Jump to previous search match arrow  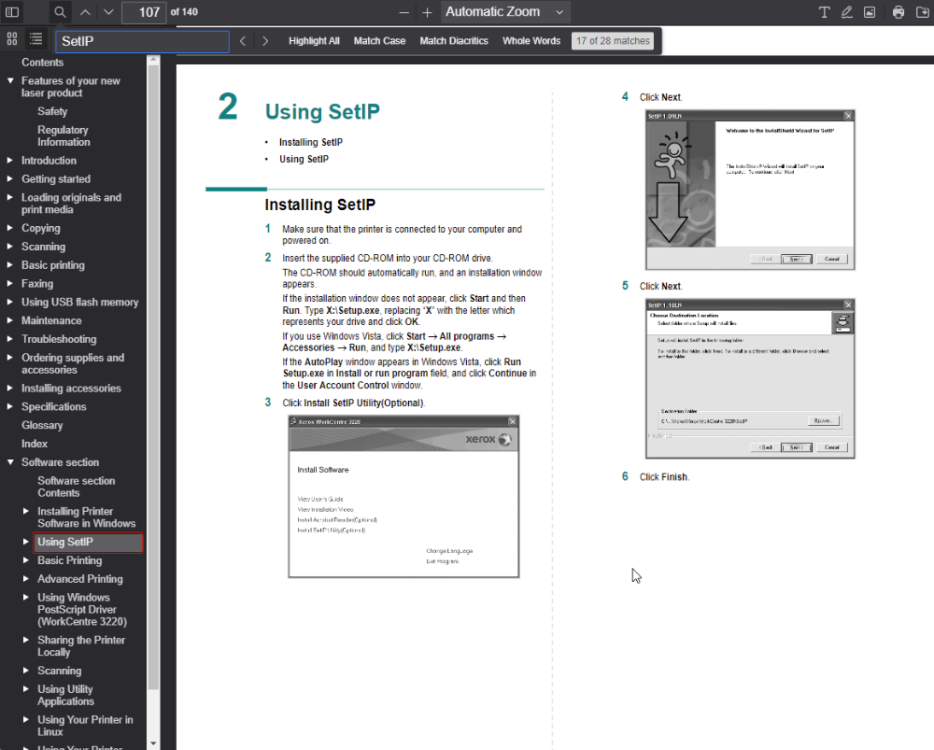tap(242, 41)
